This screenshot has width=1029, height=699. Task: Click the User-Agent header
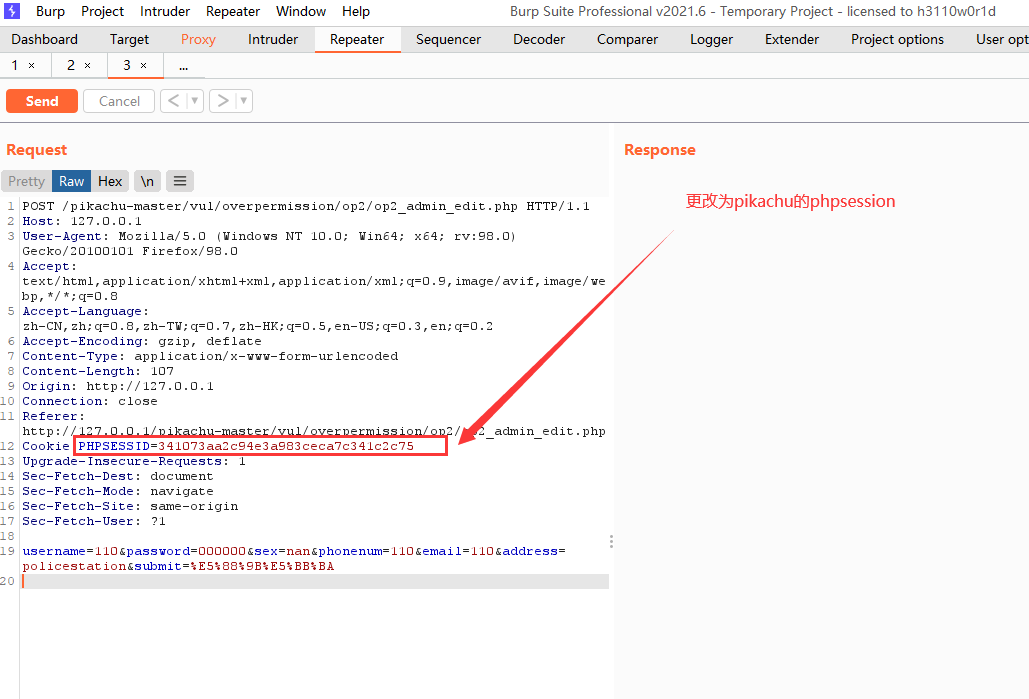269,244
